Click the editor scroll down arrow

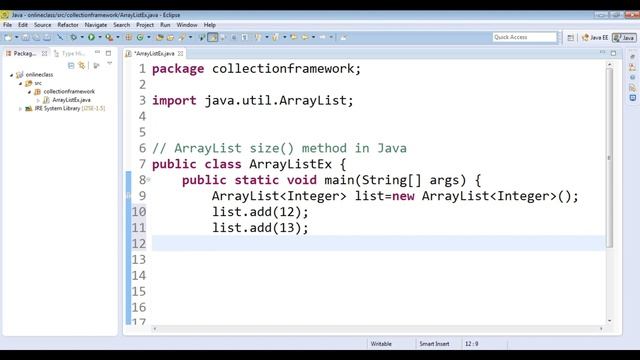[609, 321]
